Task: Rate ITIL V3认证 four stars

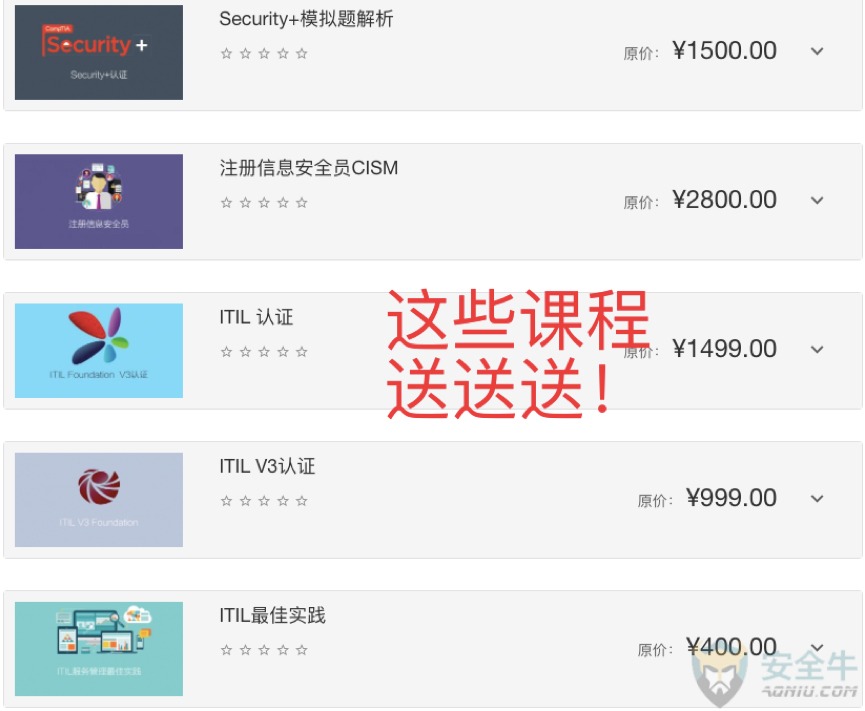Action: click(283, 501)
